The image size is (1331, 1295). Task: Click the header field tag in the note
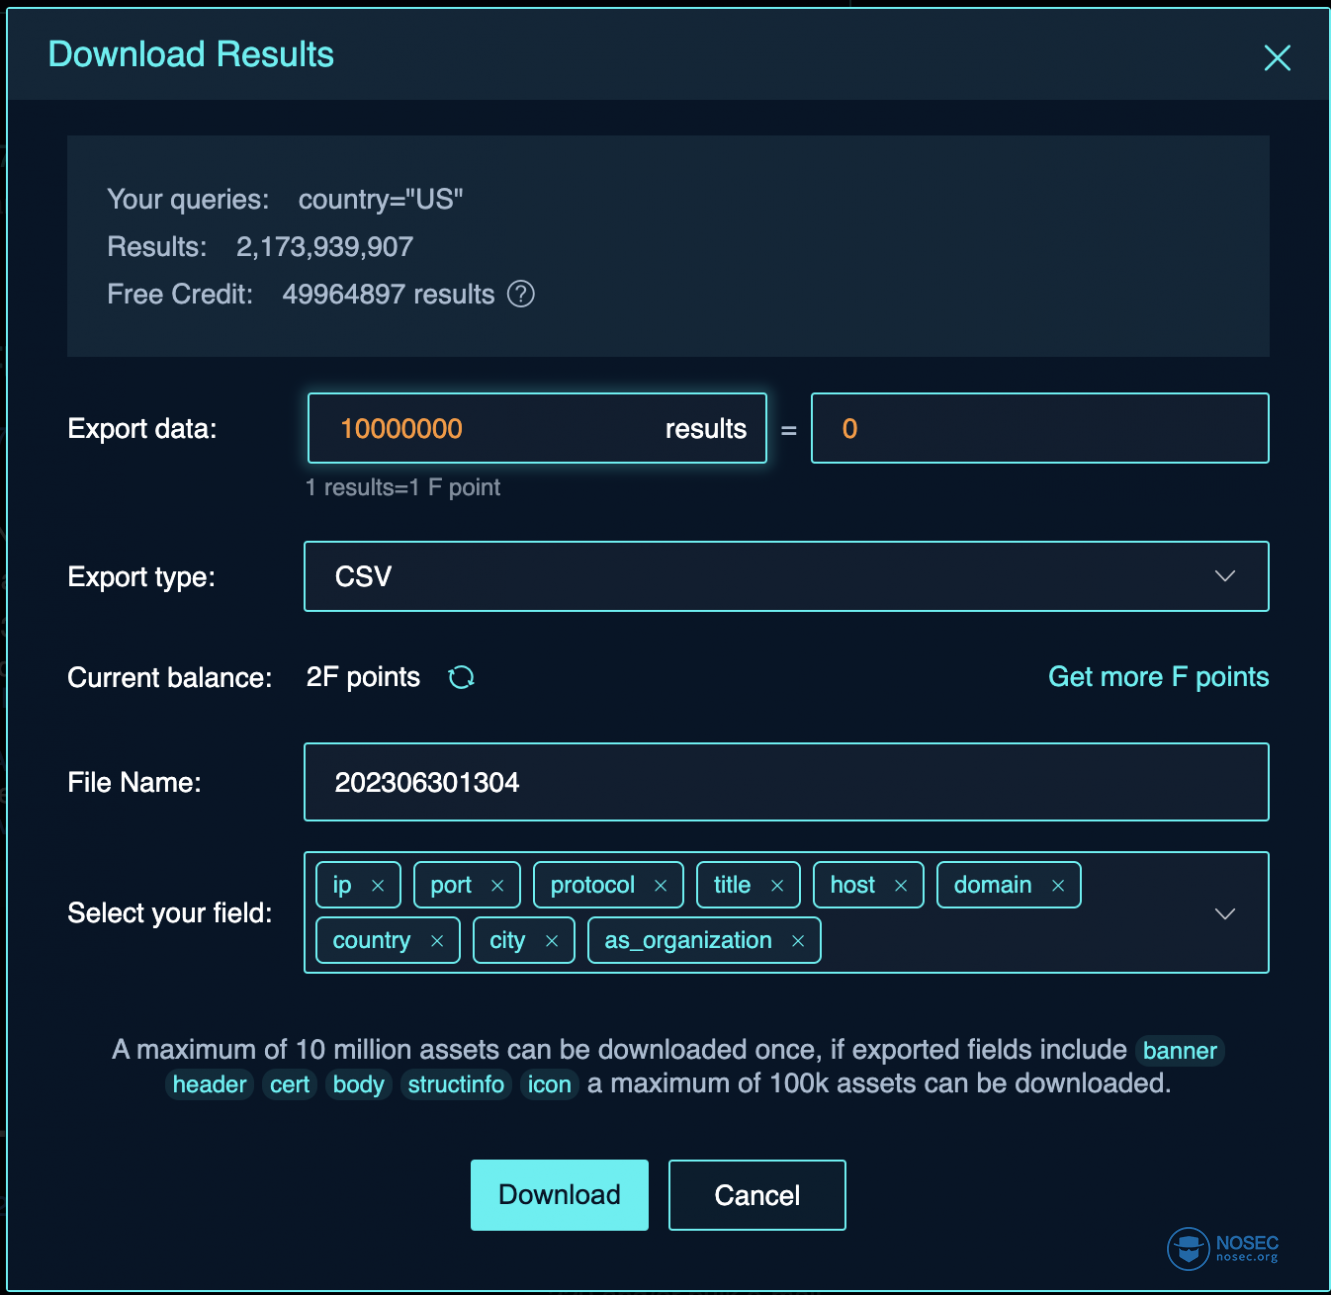[x=209, y=1084]
